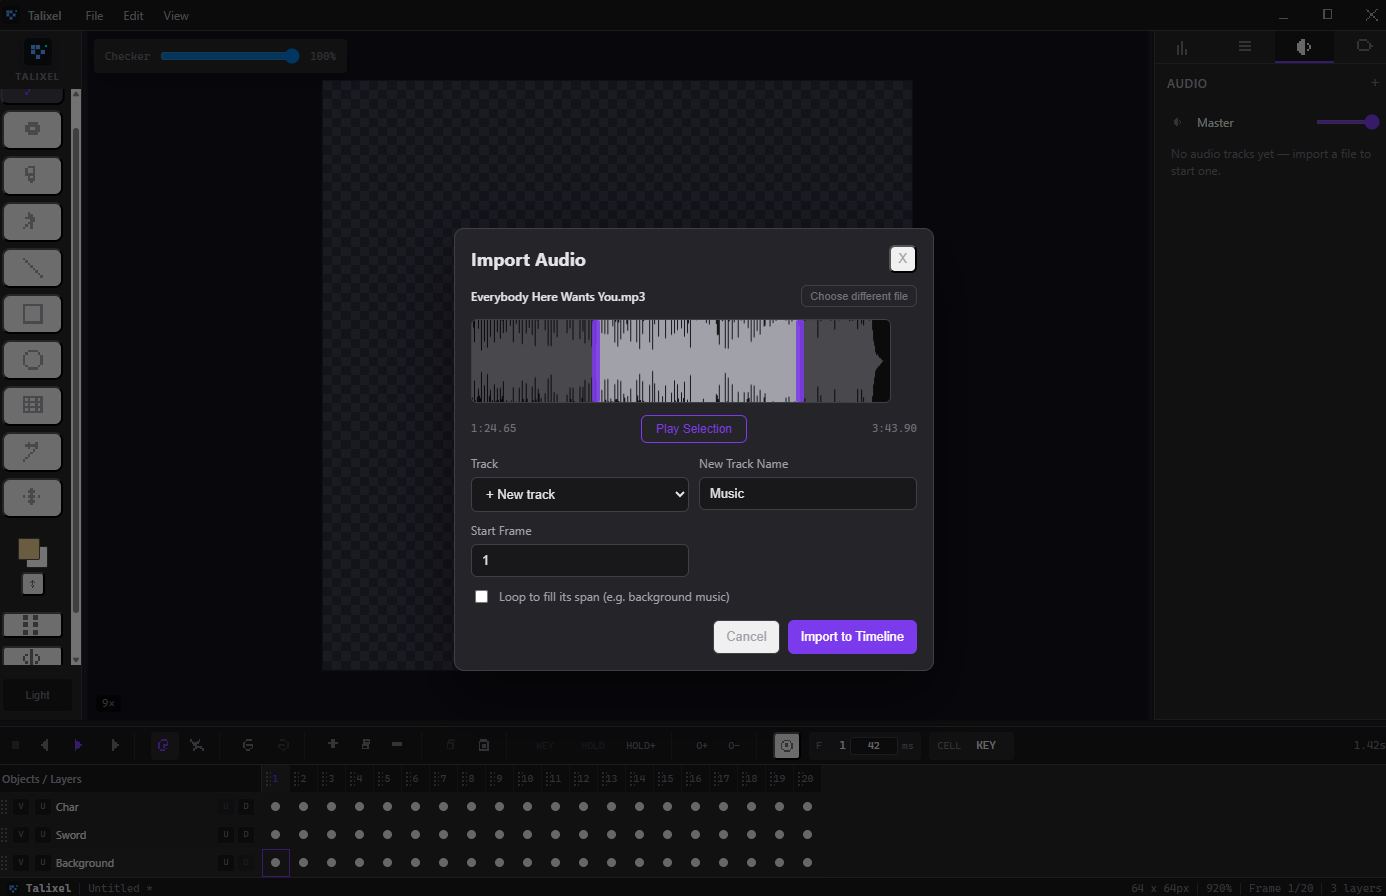
Task: Toggle U lock for Char layer
Action: click(43, 807)
